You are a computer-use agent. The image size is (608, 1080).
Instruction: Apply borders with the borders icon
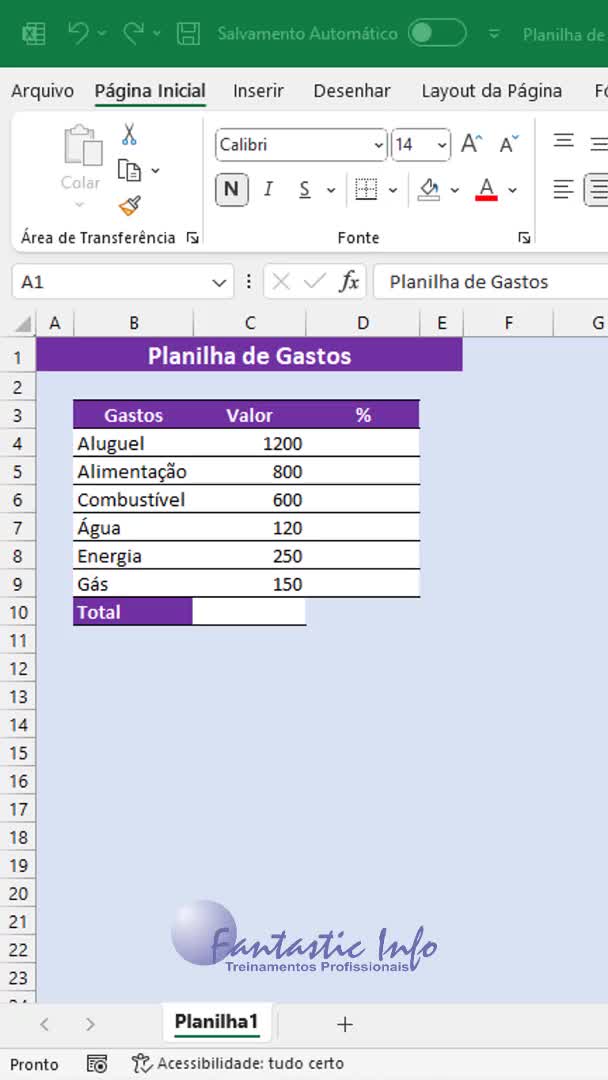tap(366, 189)
